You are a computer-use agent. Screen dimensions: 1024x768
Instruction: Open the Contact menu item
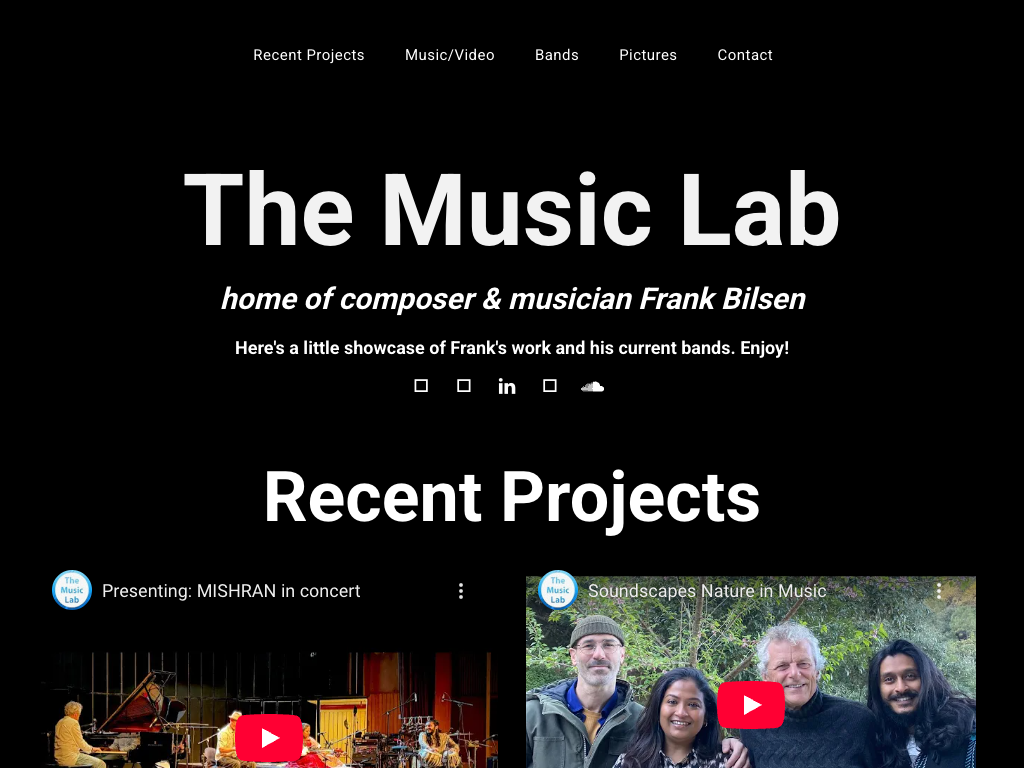tap(745, 55)
